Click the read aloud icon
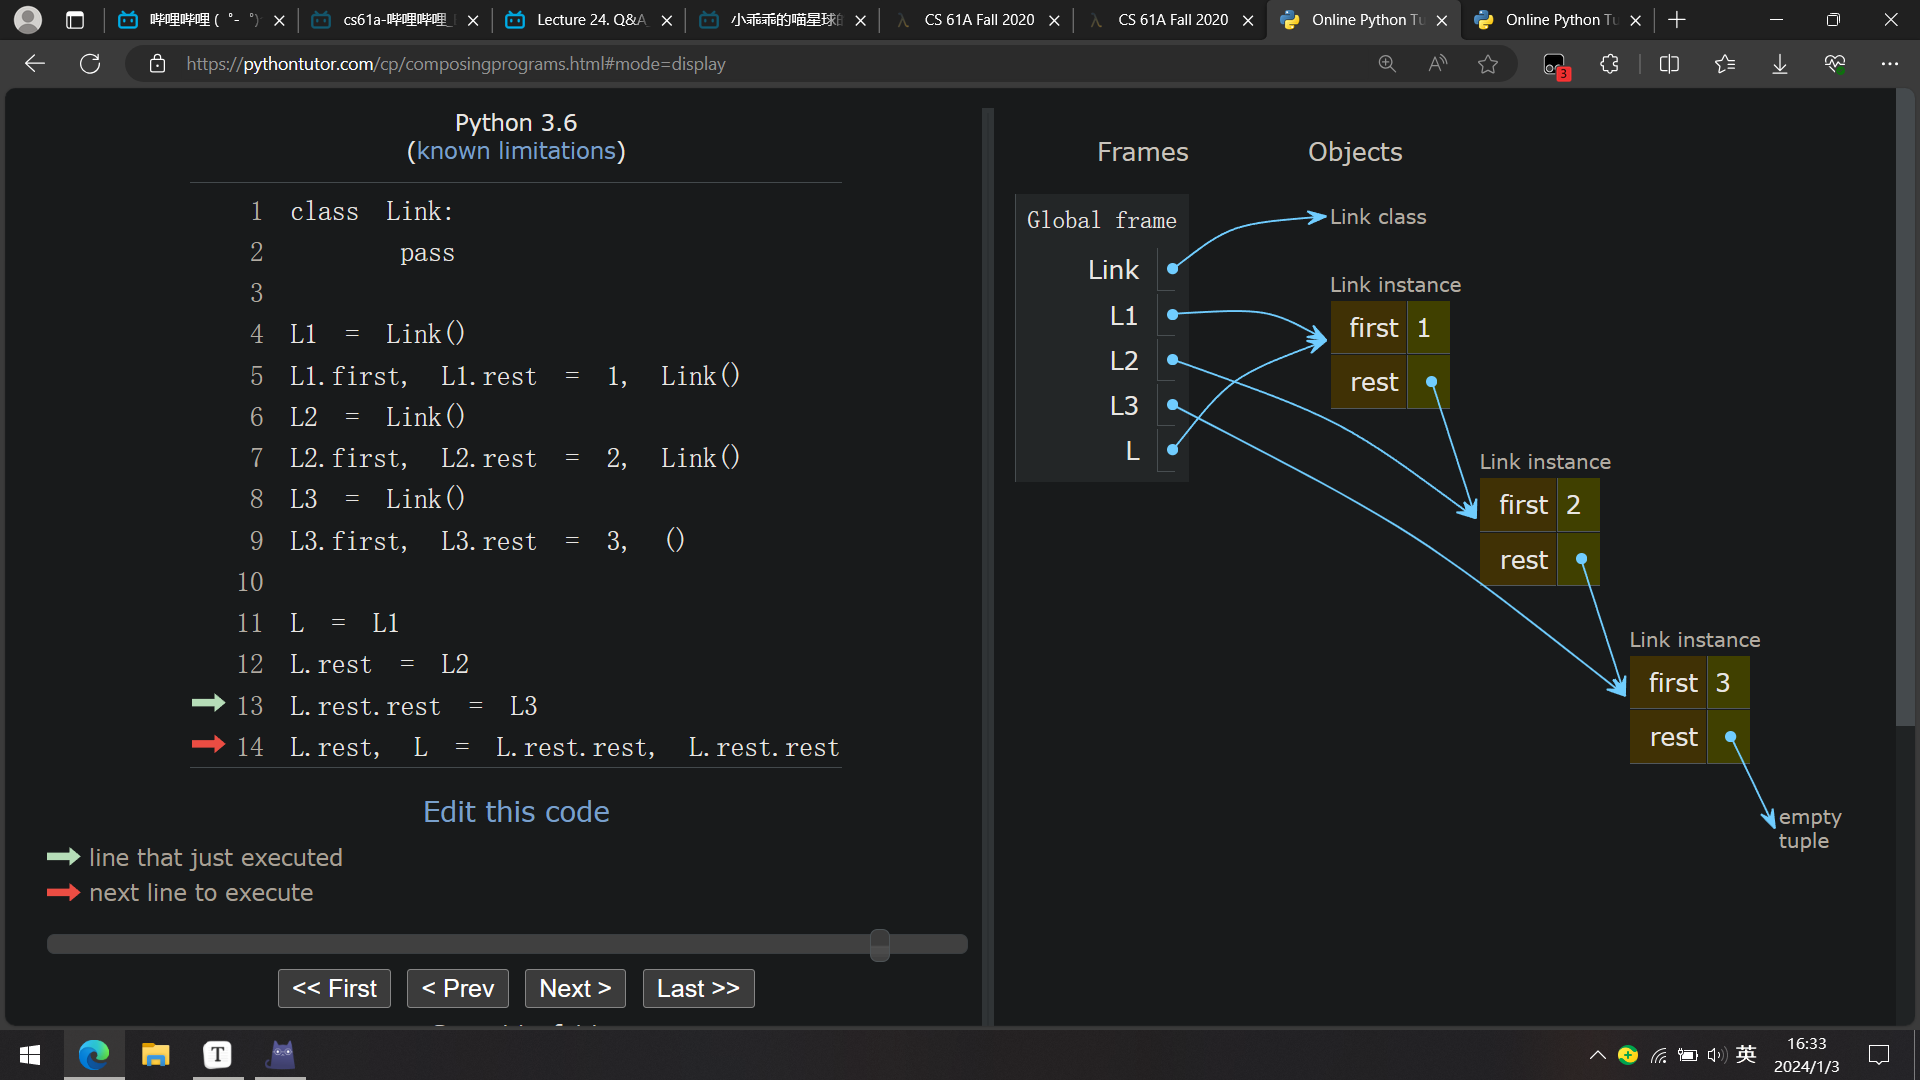 [x=1437, y=64]
